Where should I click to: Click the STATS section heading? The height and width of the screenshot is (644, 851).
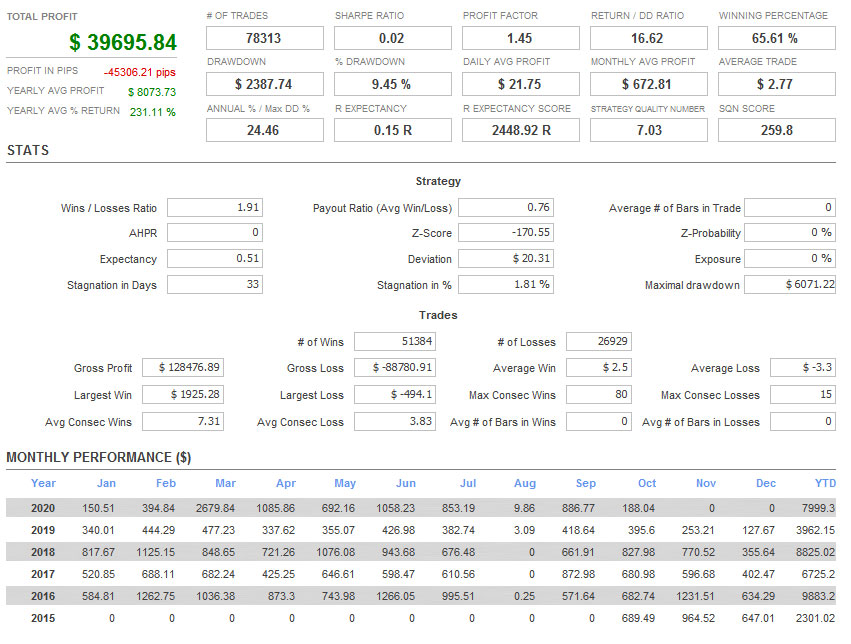pyautogui.click(x=28, y=150)
